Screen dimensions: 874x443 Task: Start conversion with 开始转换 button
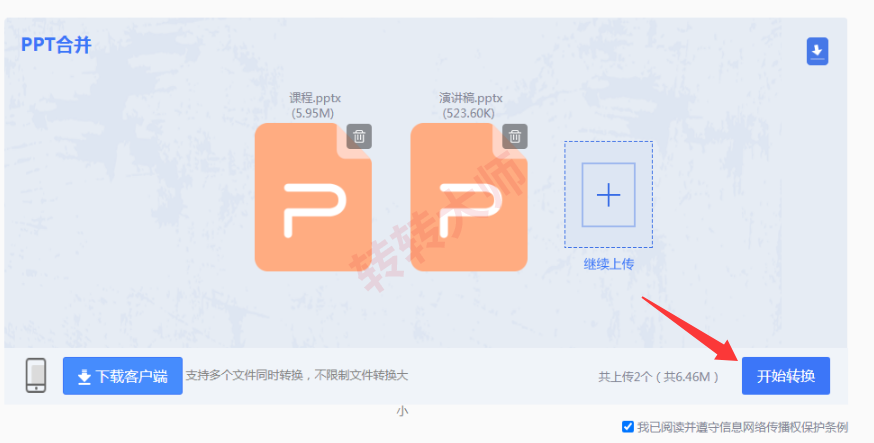coord(785,376)
